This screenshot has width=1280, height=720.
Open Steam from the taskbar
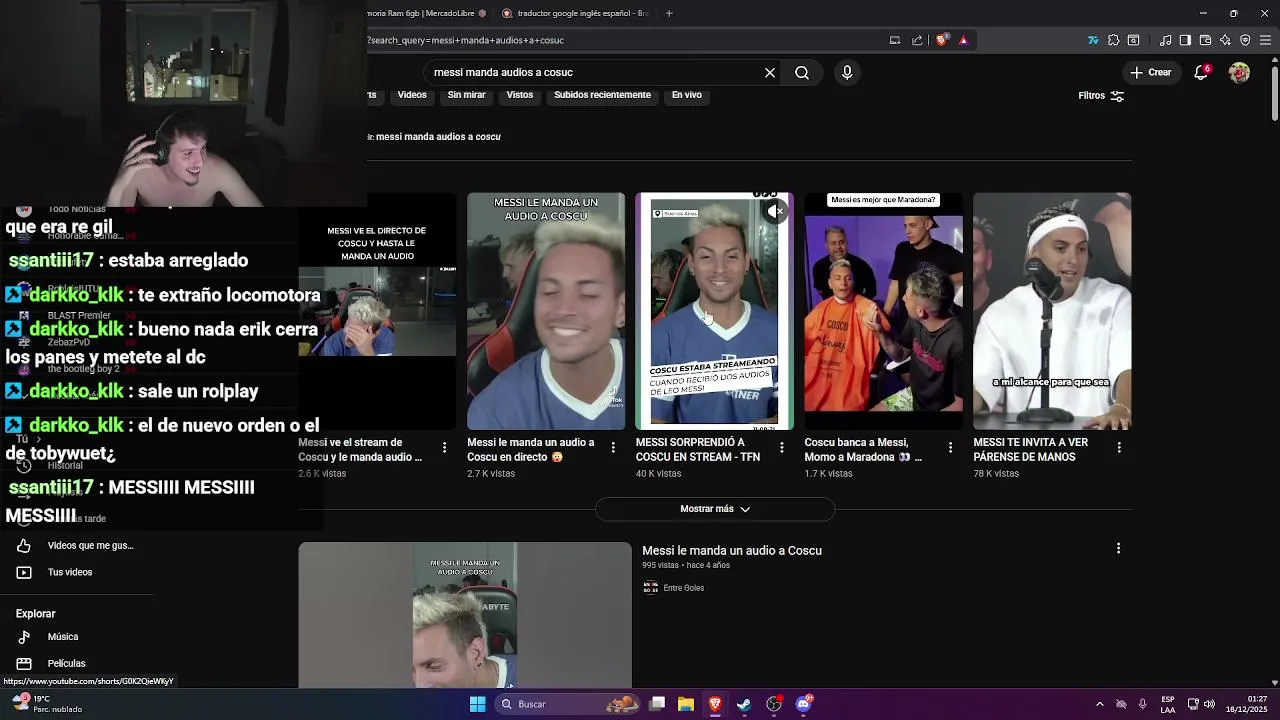744,704
